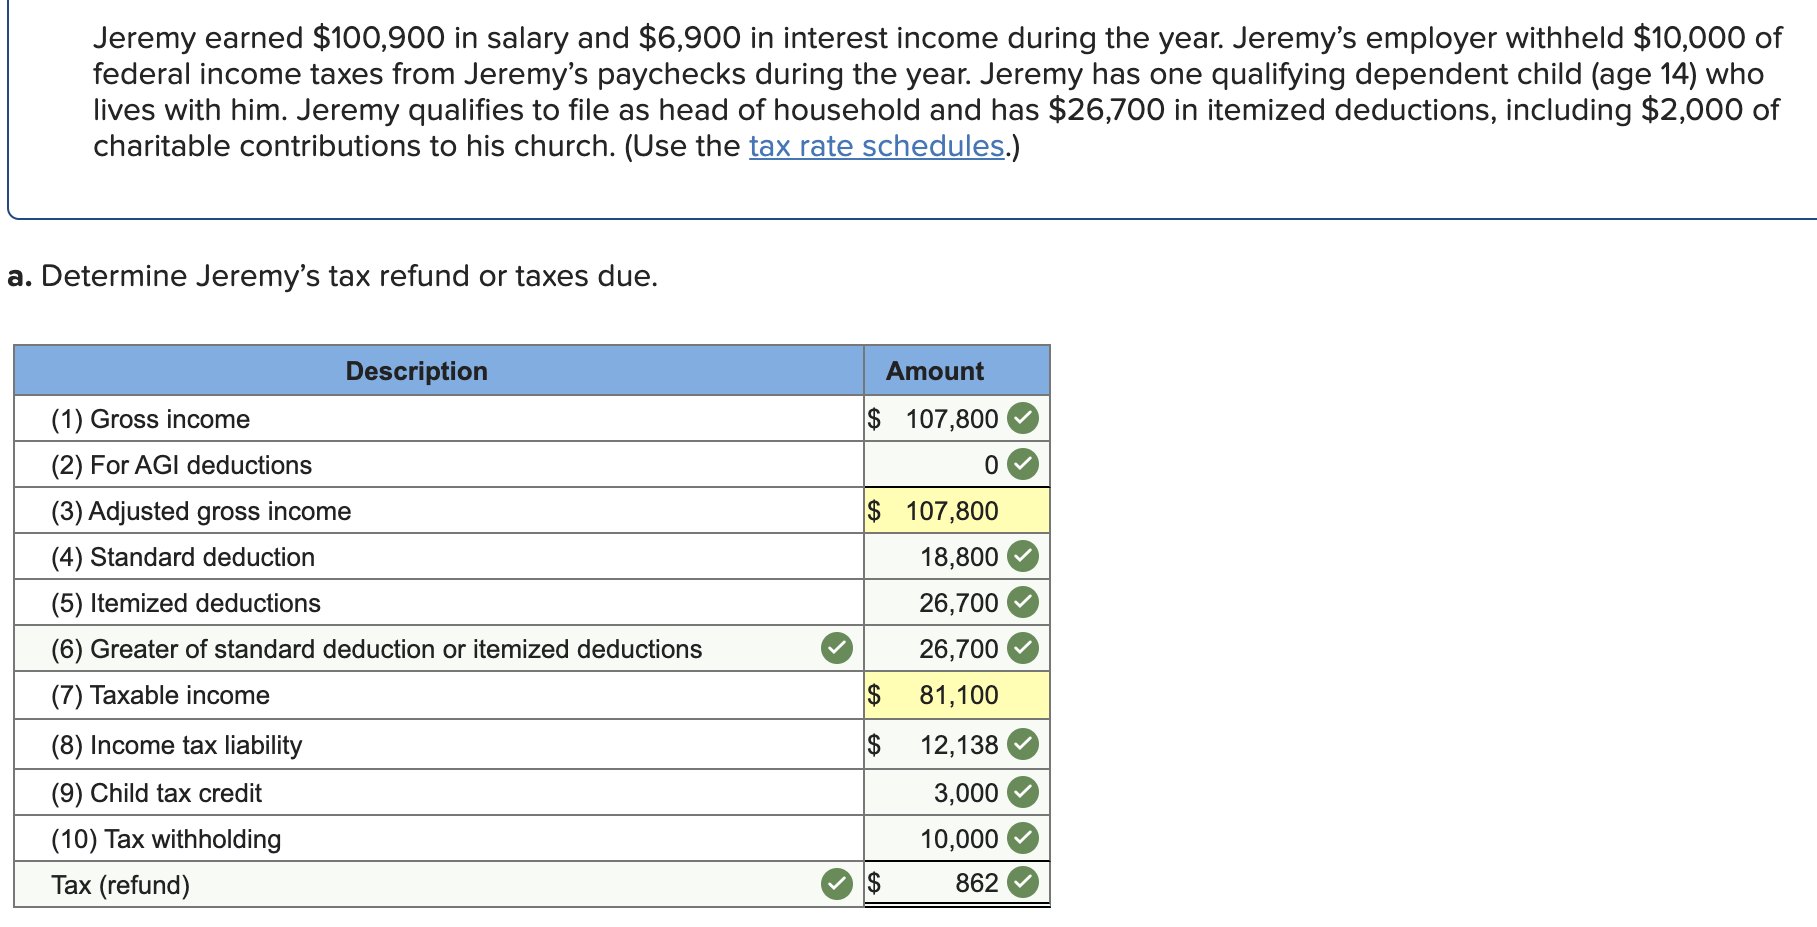This screenshot has height=927, width=1817.
Task: Select the '(6) Greater of standard deduction or itemized deductions' dropdown
Action: point(439,648)
